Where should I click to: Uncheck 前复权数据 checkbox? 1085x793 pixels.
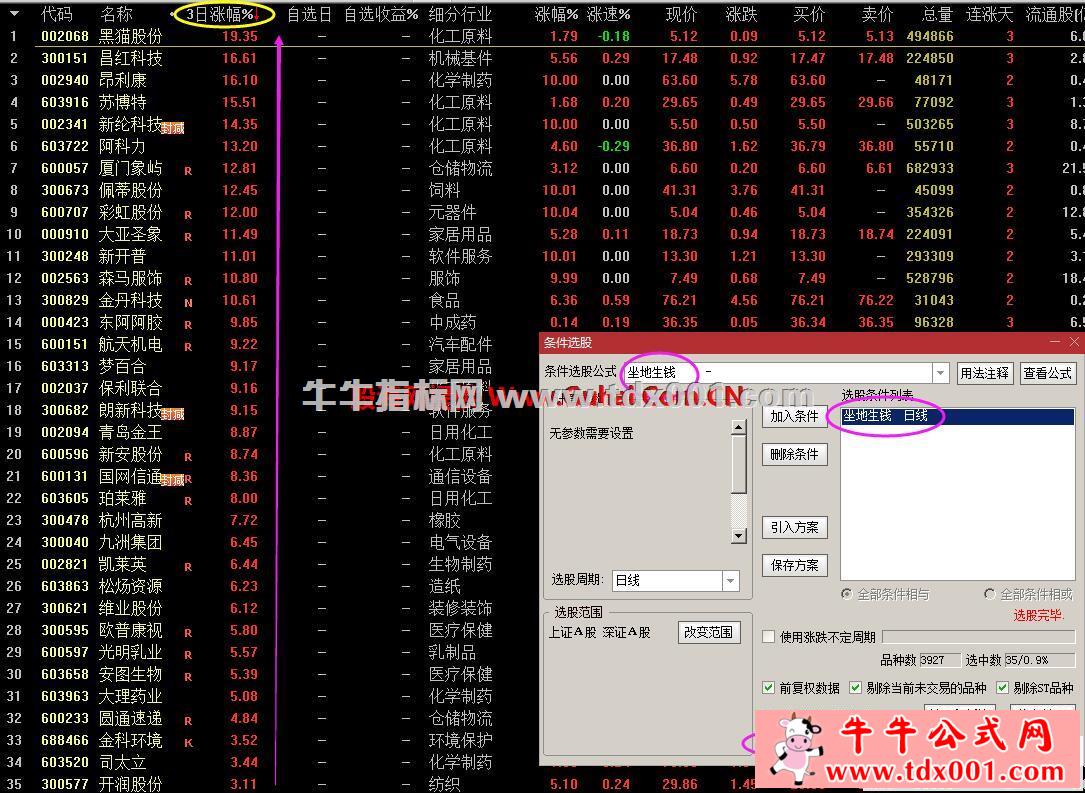768,688
